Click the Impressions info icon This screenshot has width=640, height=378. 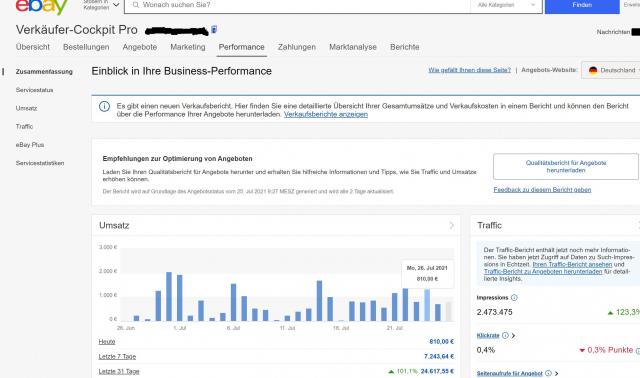tap(514, 298)
